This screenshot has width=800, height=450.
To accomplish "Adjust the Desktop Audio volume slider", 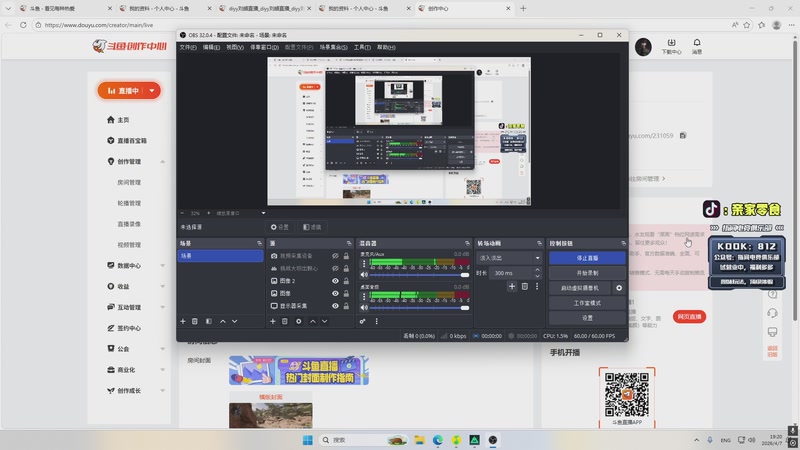I will [419, 308].
